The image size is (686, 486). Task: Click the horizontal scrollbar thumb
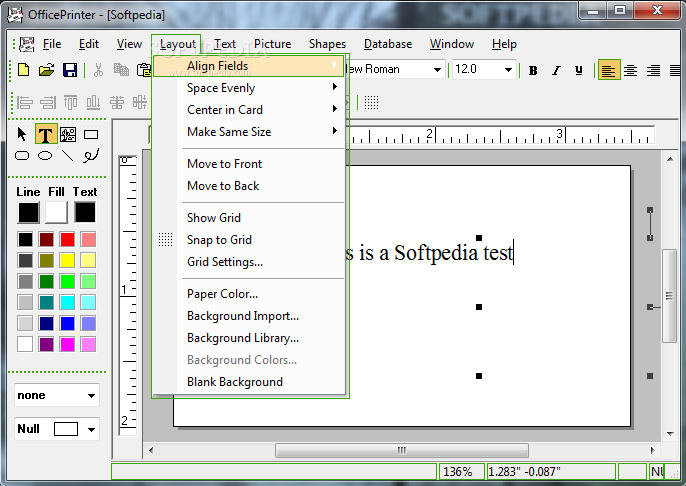pyautogui.click(x=402, y=450)
